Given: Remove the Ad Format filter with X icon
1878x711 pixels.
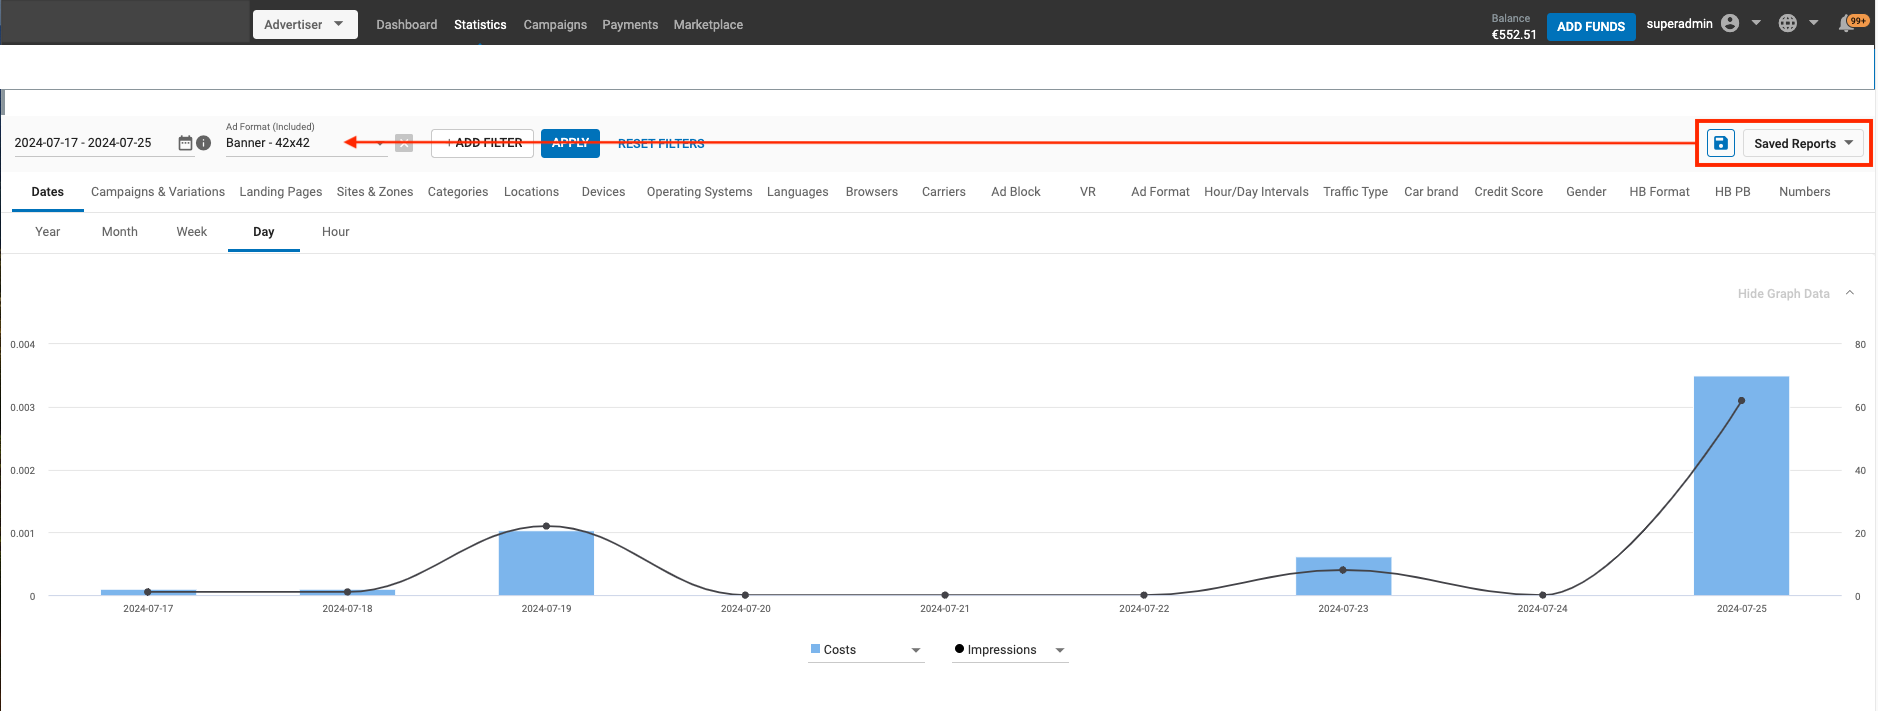Looking at the screenshot, I should click(404, 143).
